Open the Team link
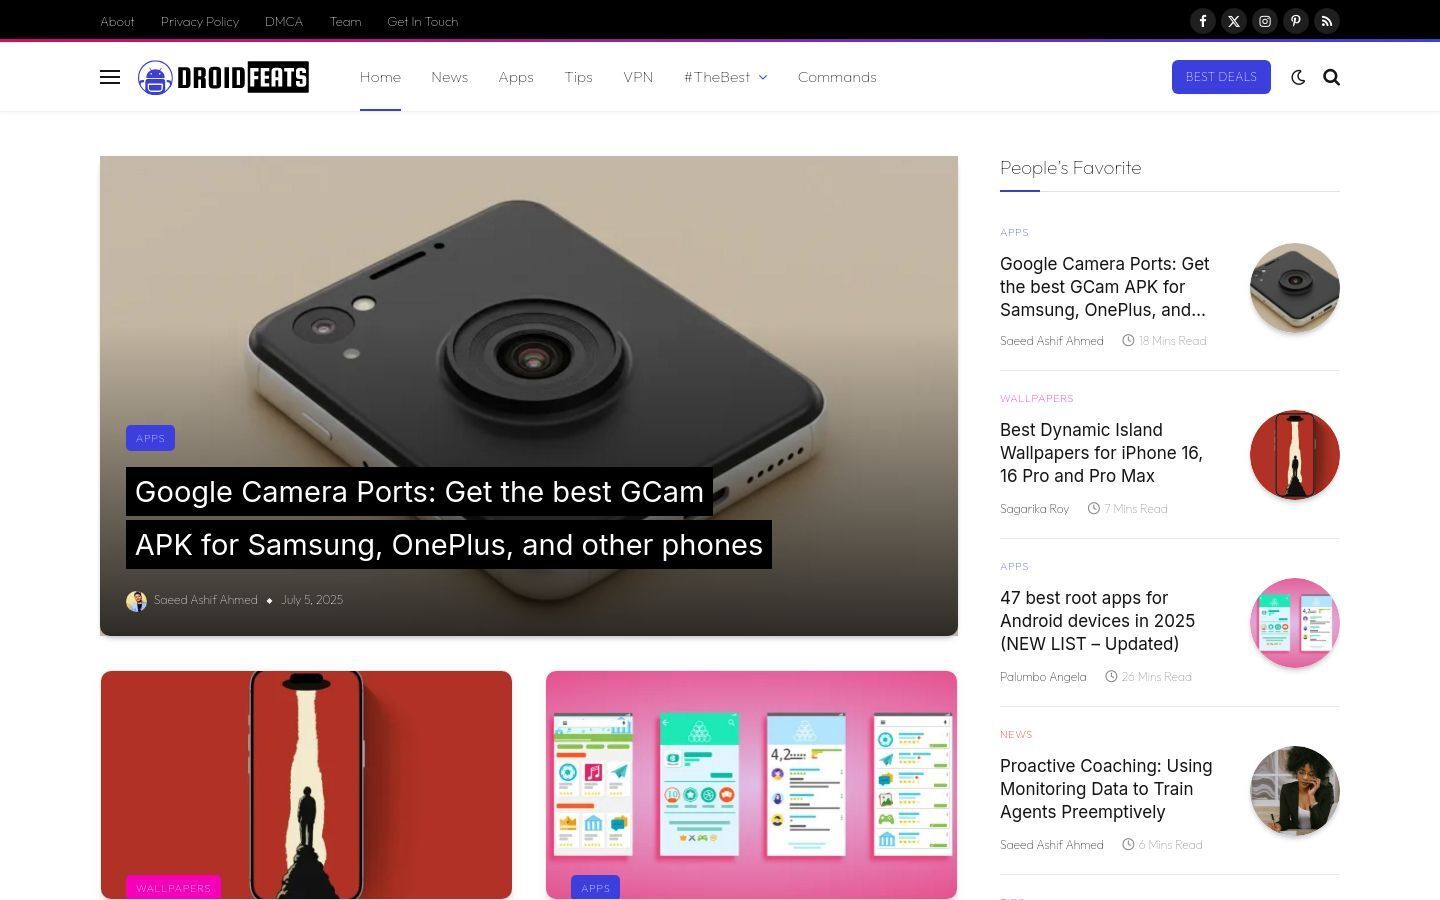The image size is (1440, 900). [345, 21]
